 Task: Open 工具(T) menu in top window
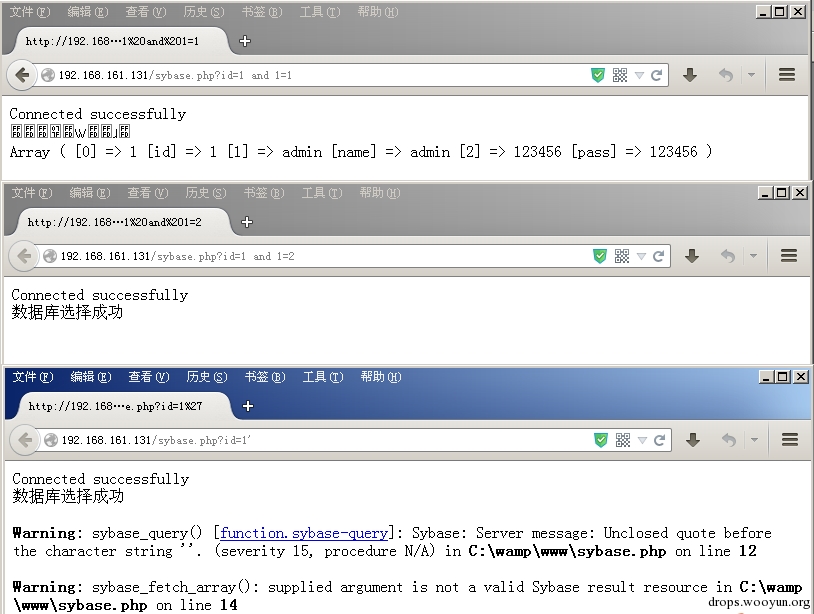(x=320, y=12)
